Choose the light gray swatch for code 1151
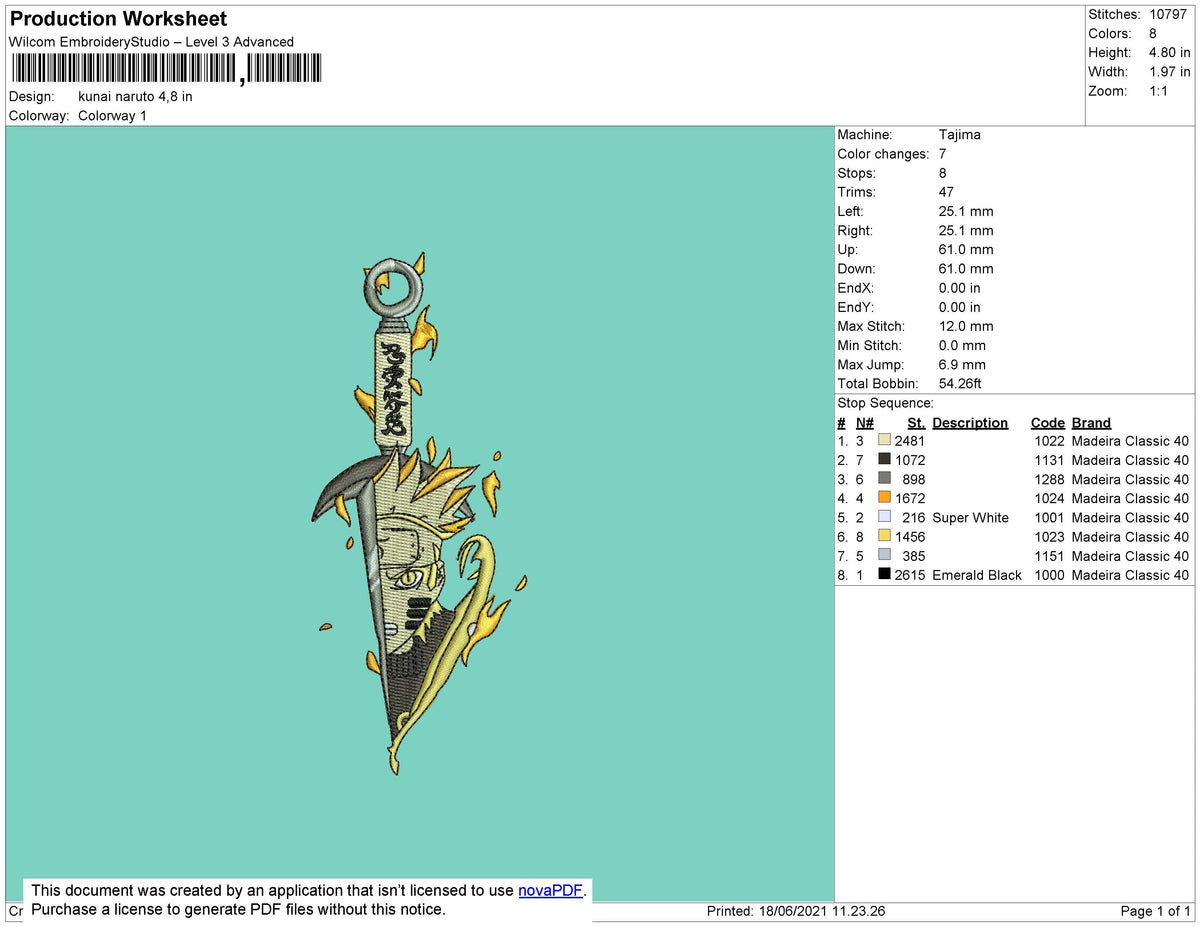Viewport: 1200px width, 927px height. [x=884, y=556]
